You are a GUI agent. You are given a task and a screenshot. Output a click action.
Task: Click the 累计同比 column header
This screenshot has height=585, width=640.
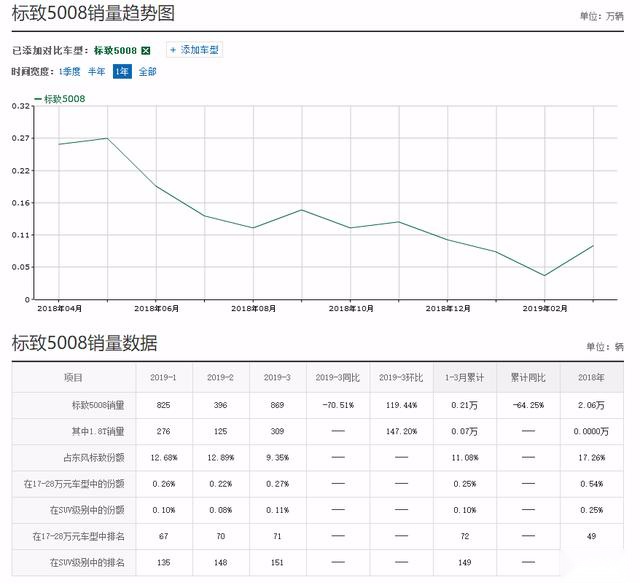[x=528, y=378]
